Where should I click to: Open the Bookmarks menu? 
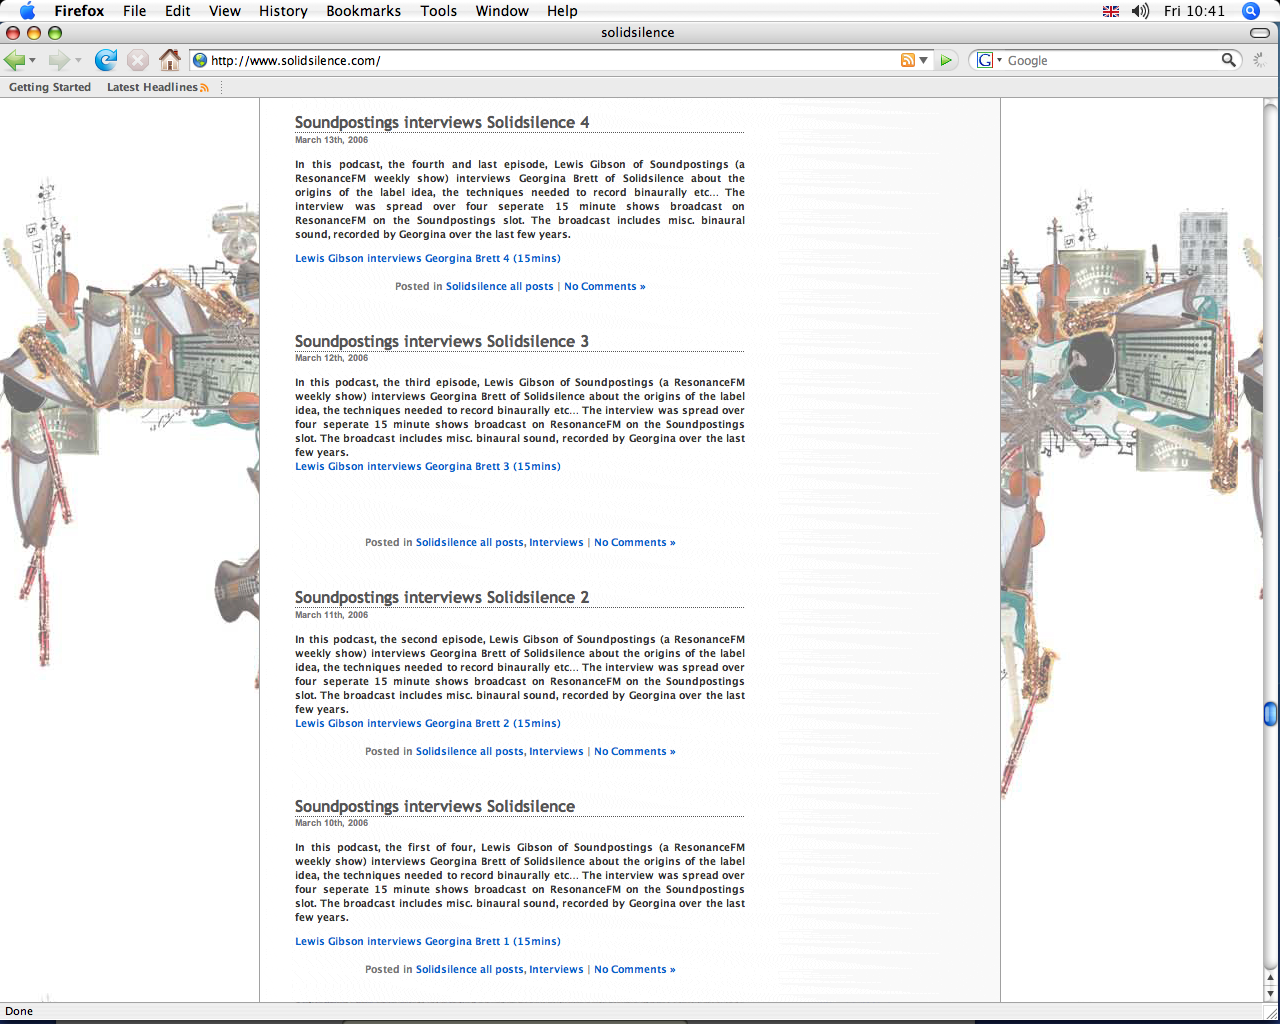[363, 11]
